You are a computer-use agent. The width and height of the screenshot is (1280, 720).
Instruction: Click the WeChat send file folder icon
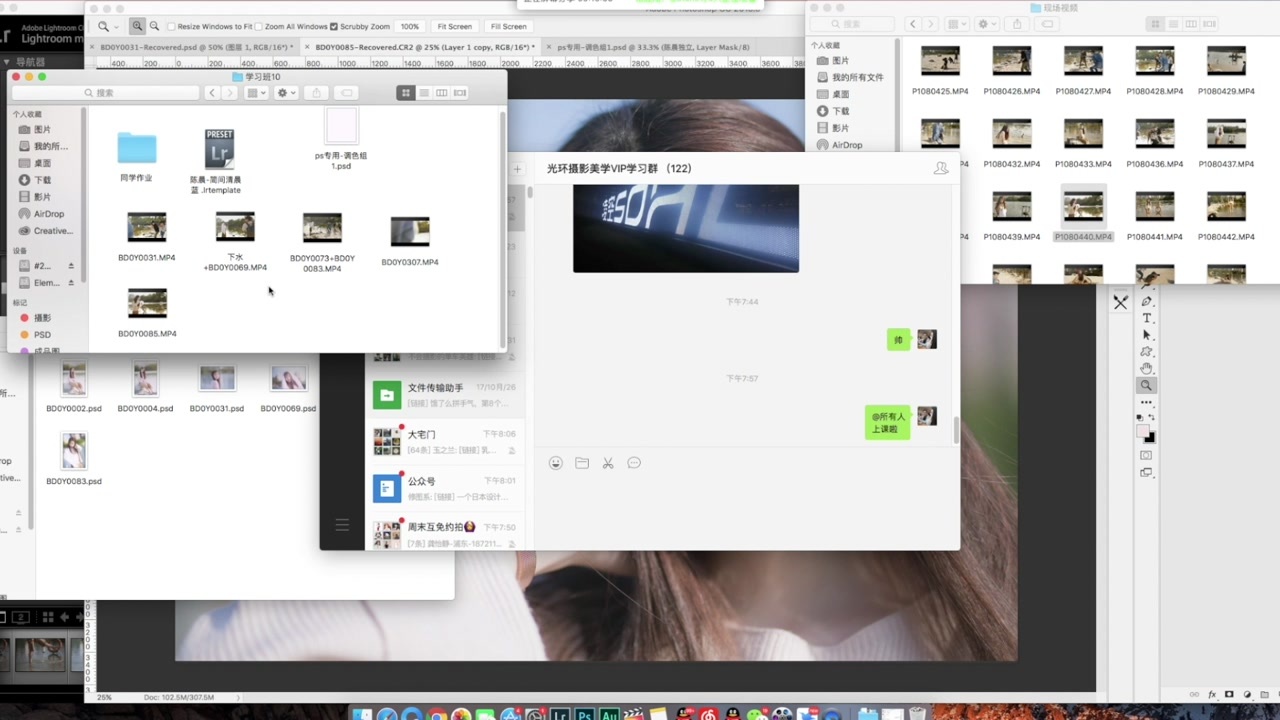click(582, 463)
